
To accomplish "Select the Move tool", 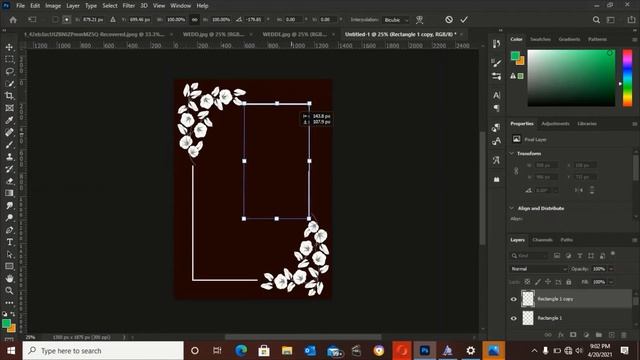I will (x=9, y=47).
